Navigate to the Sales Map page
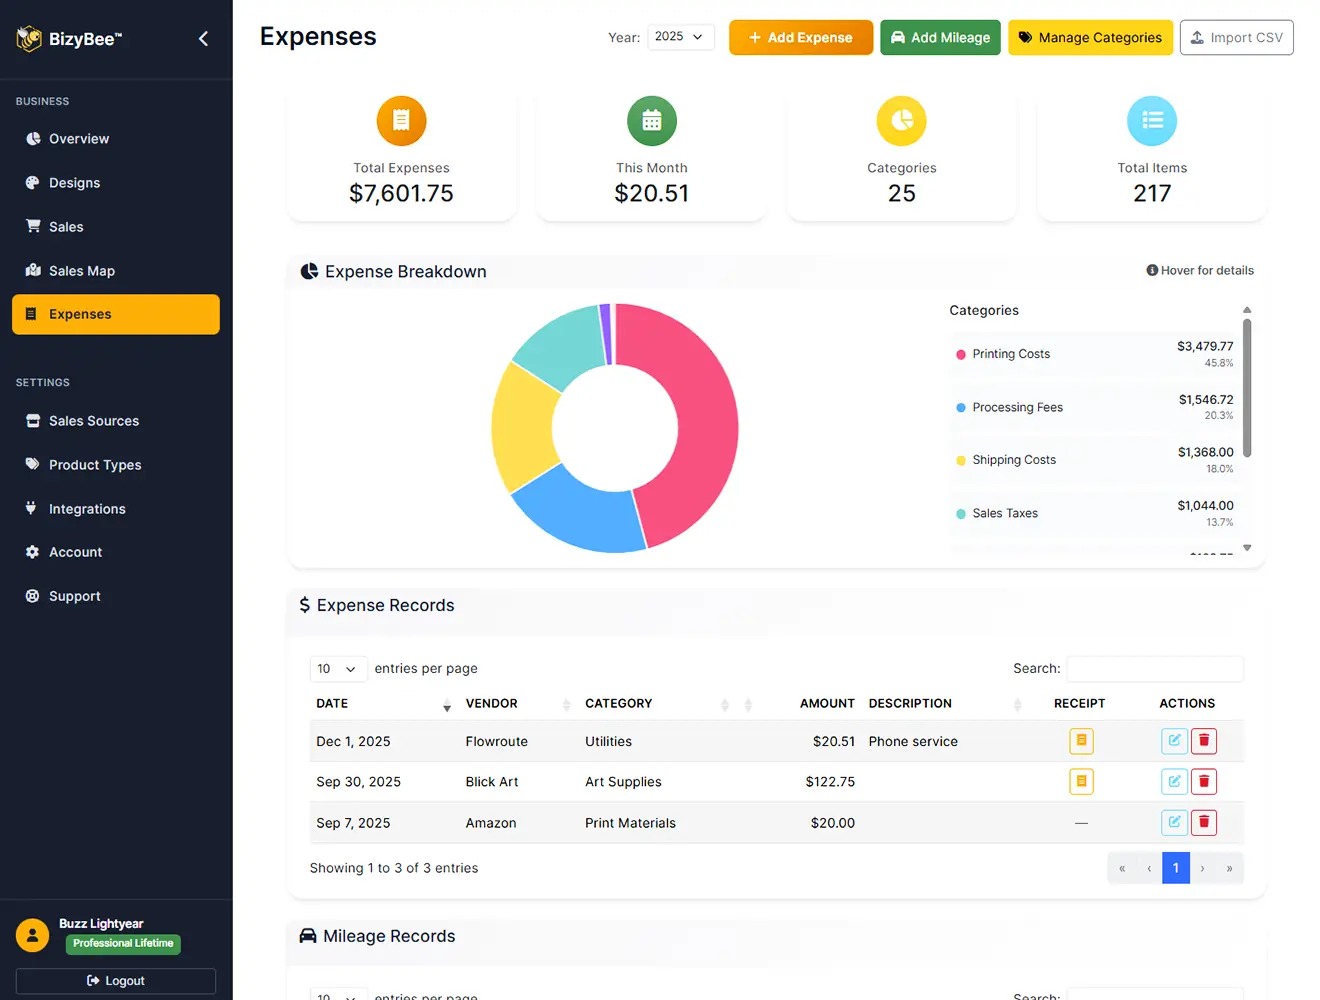 point(82,270)
